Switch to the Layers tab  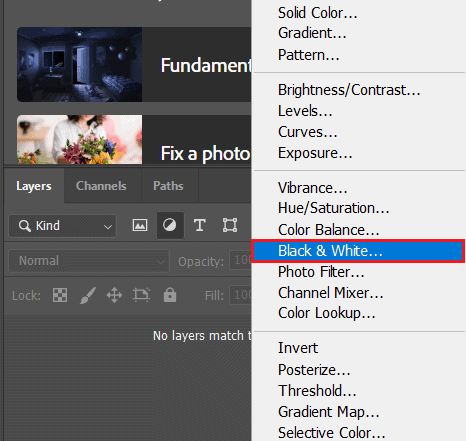tap(34, 186)
